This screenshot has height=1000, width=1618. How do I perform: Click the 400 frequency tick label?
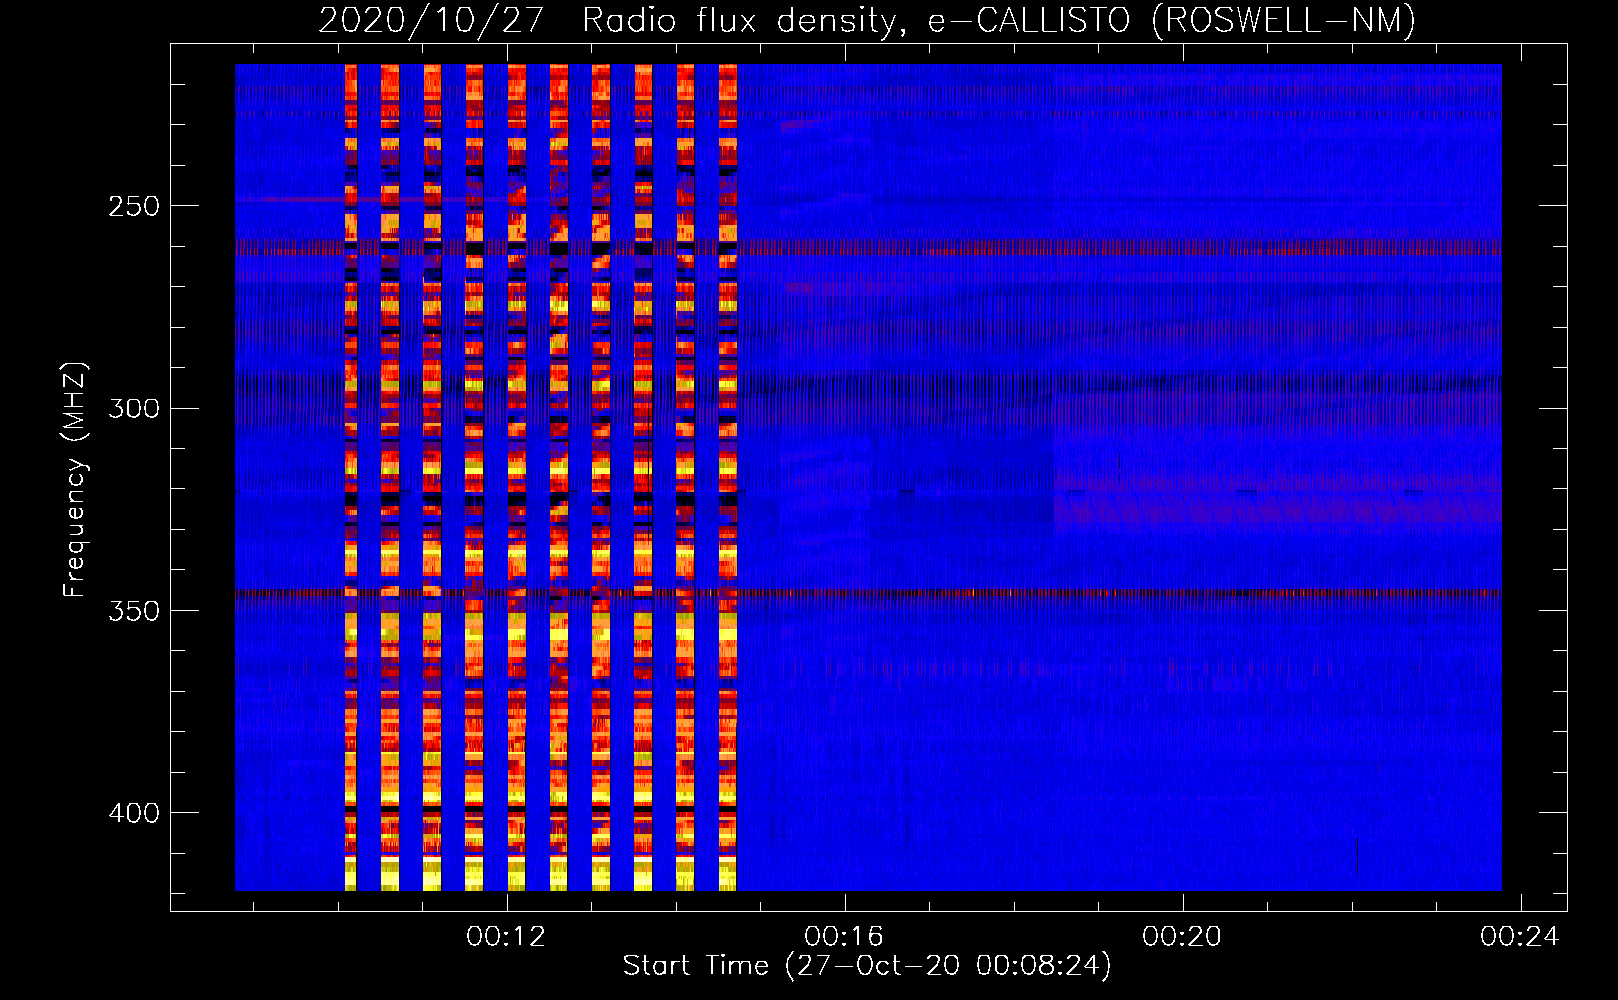coord(134,813)
